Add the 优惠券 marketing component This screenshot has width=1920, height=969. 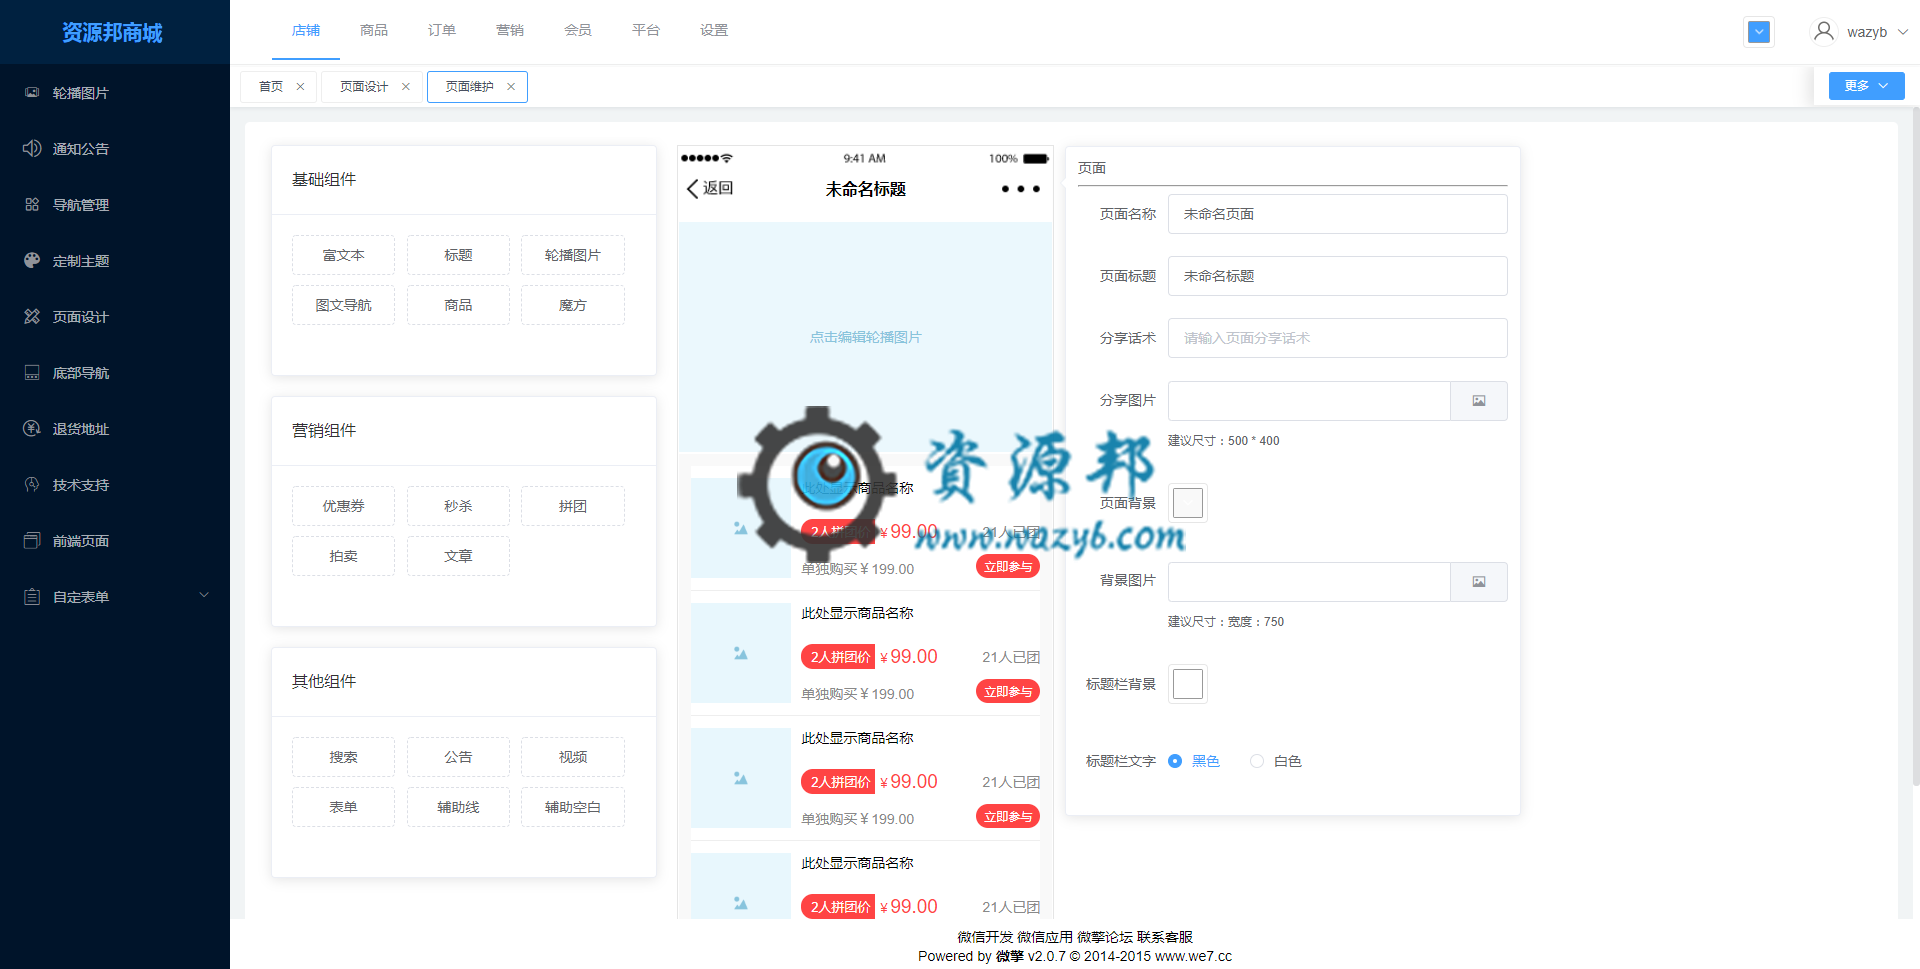pos(343,506)
